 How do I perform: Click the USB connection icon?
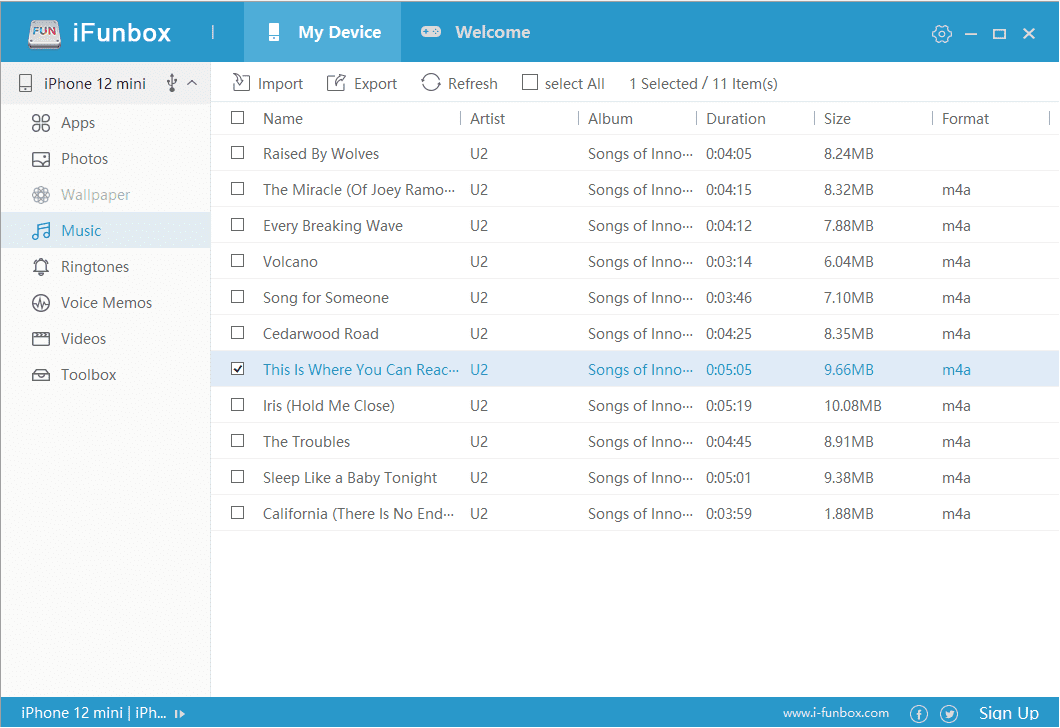[172, 83]
